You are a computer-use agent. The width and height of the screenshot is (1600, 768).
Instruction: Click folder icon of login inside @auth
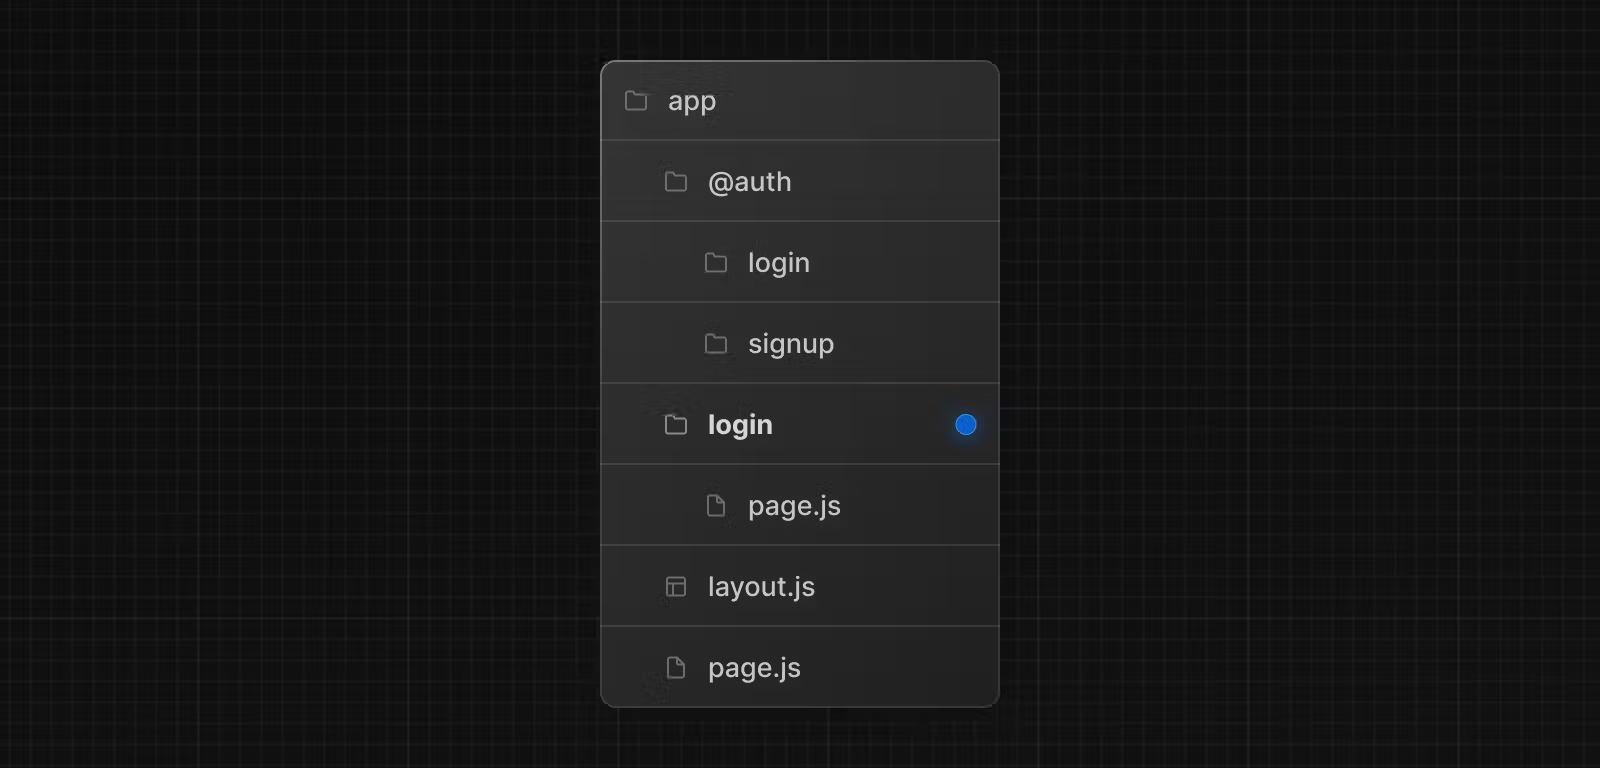coord(716,263)
